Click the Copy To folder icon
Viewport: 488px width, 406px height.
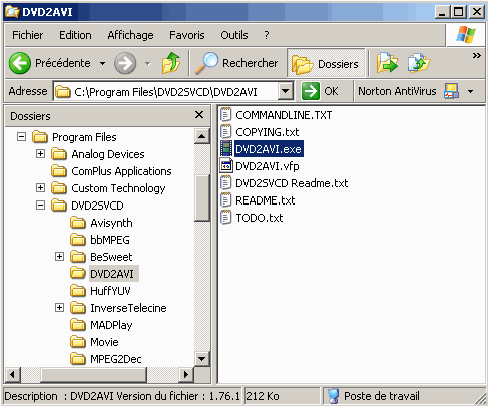419,63
